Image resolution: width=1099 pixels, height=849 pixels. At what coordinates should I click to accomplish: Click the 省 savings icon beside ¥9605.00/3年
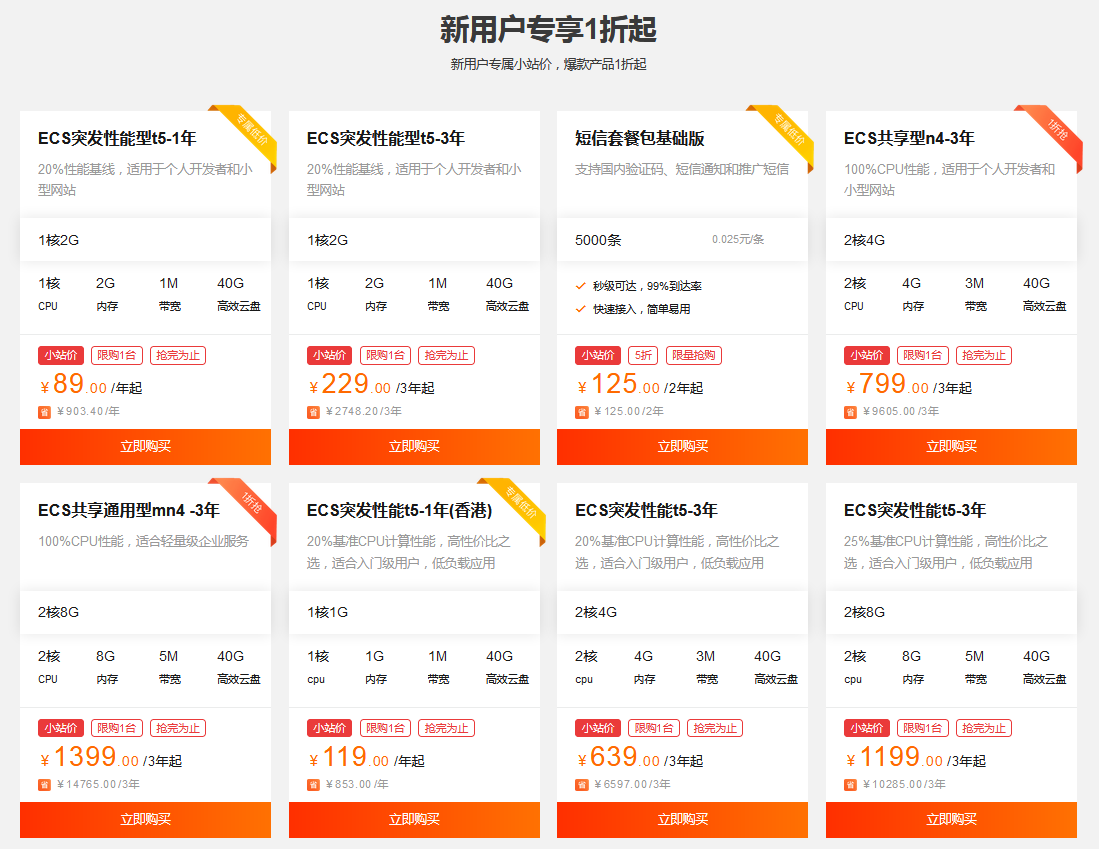pyautogui.click(x=850, y=412)
